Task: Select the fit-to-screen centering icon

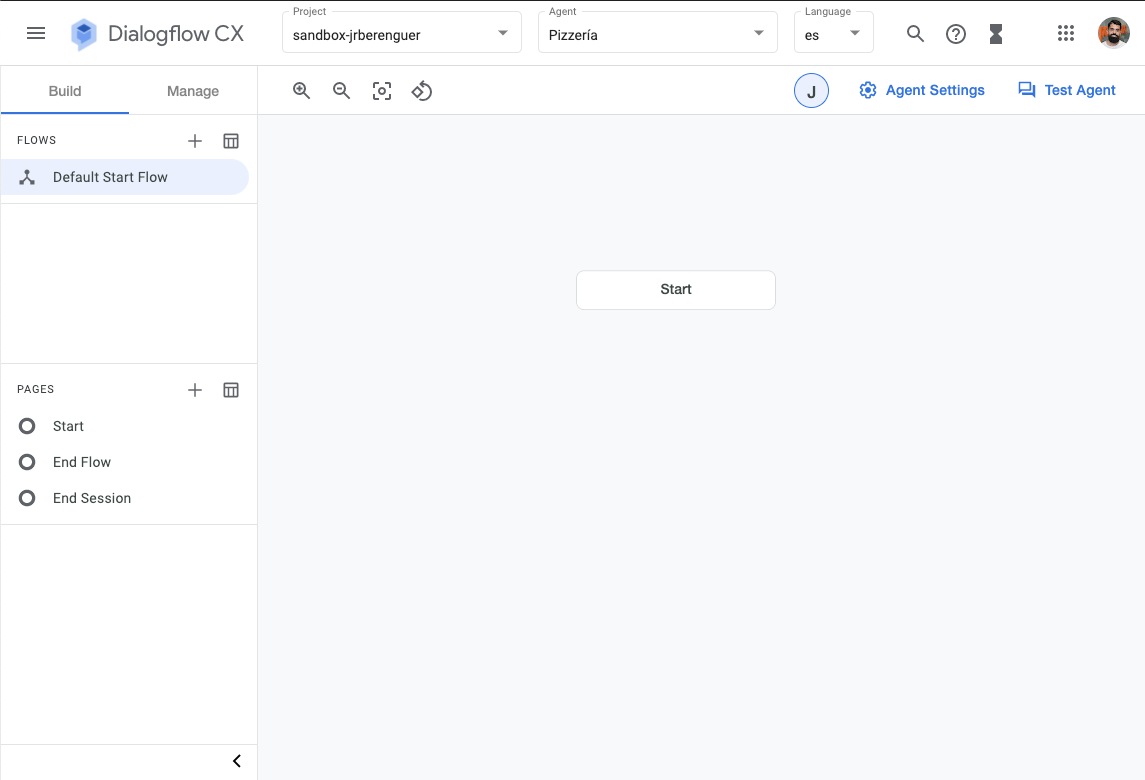Action: [x=381, y=90]
